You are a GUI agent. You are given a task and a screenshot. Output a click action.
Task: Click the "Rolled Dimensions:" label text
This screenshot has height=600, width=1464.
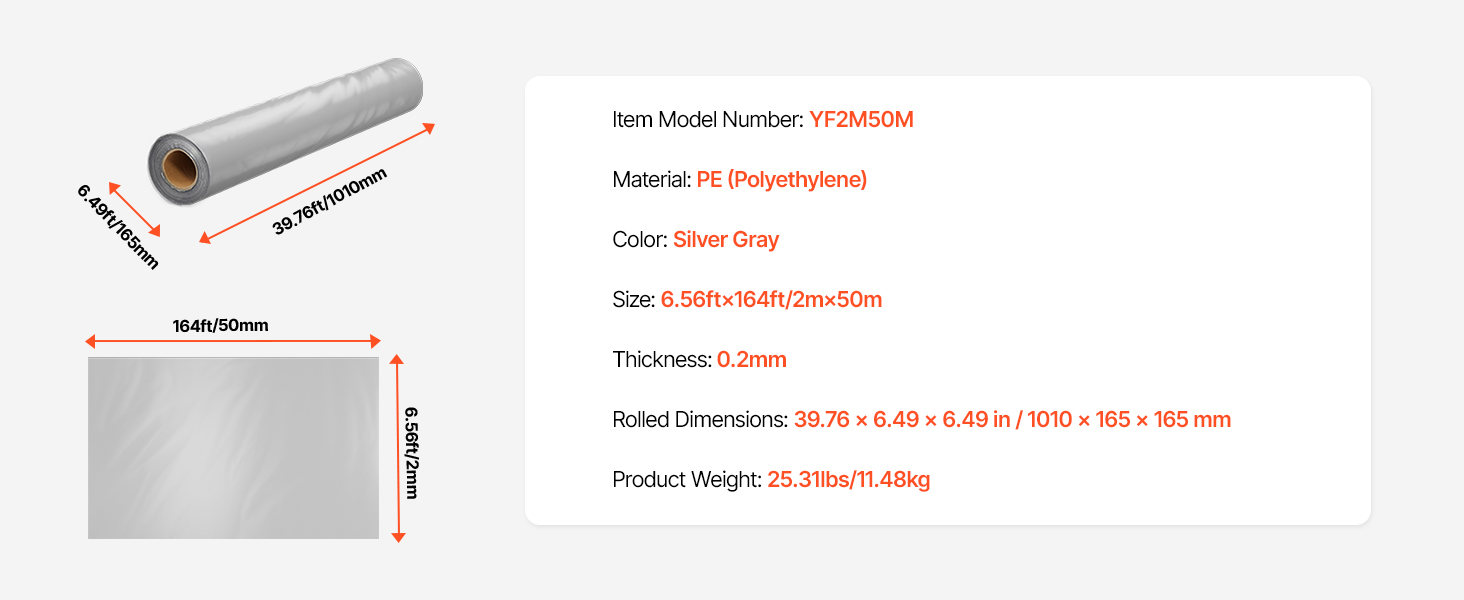point(700,420)
